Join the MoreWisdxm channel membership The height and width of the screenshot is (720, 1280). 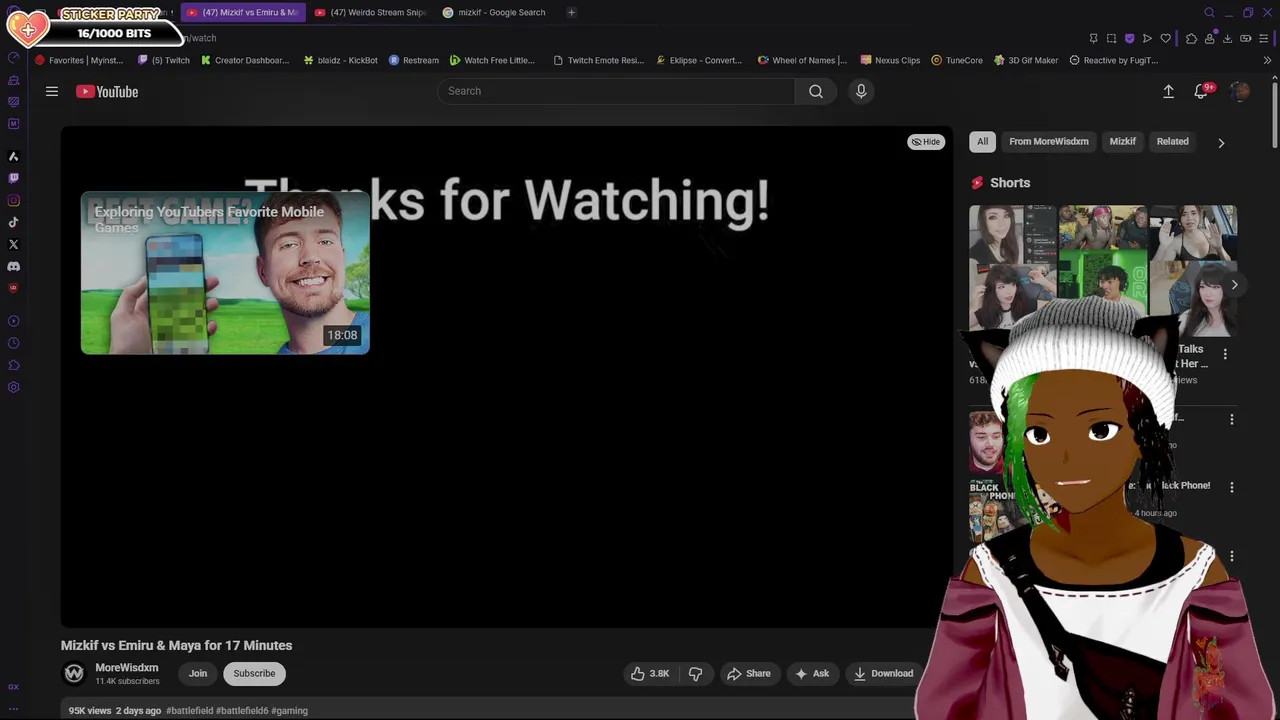pyautogui.click(x=198, y=673)
